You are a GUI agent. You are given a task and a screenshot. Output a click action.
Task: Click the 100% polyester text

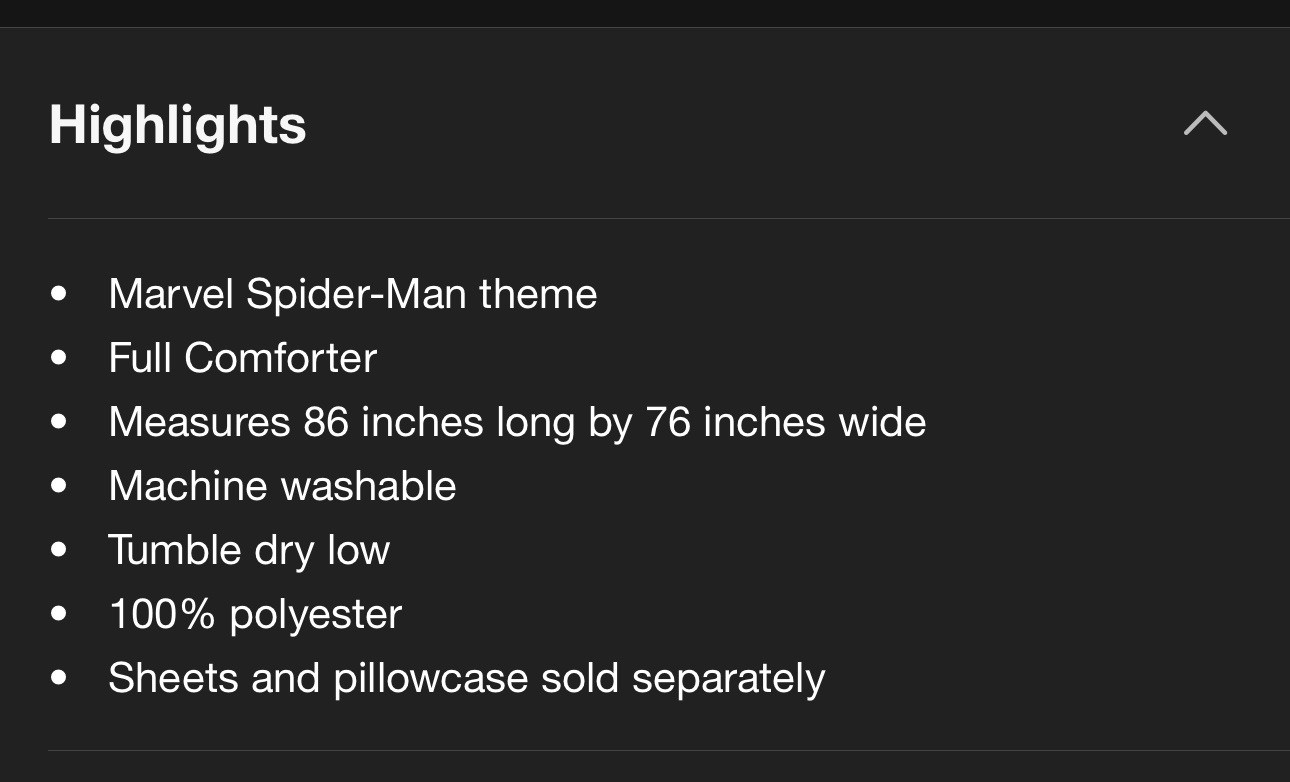pyautogui.click(x=255, y=614)
